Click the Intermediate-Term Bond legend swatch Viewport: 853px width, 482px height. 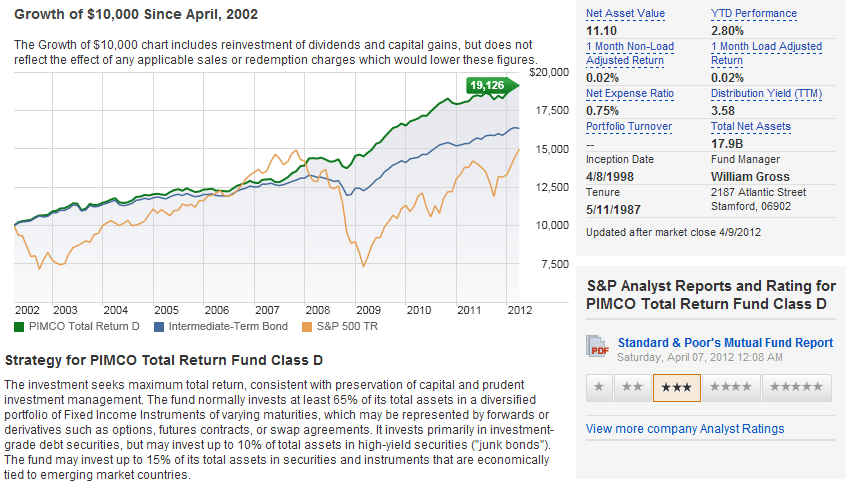click(160, 326)
